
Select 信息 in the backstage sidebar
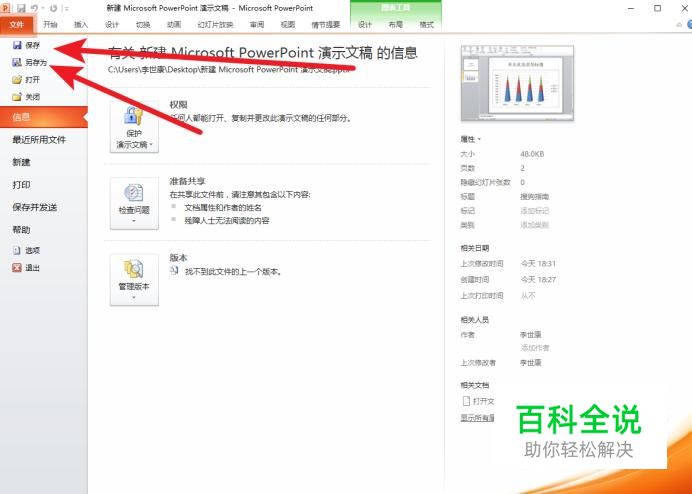[x=44, y=117]
